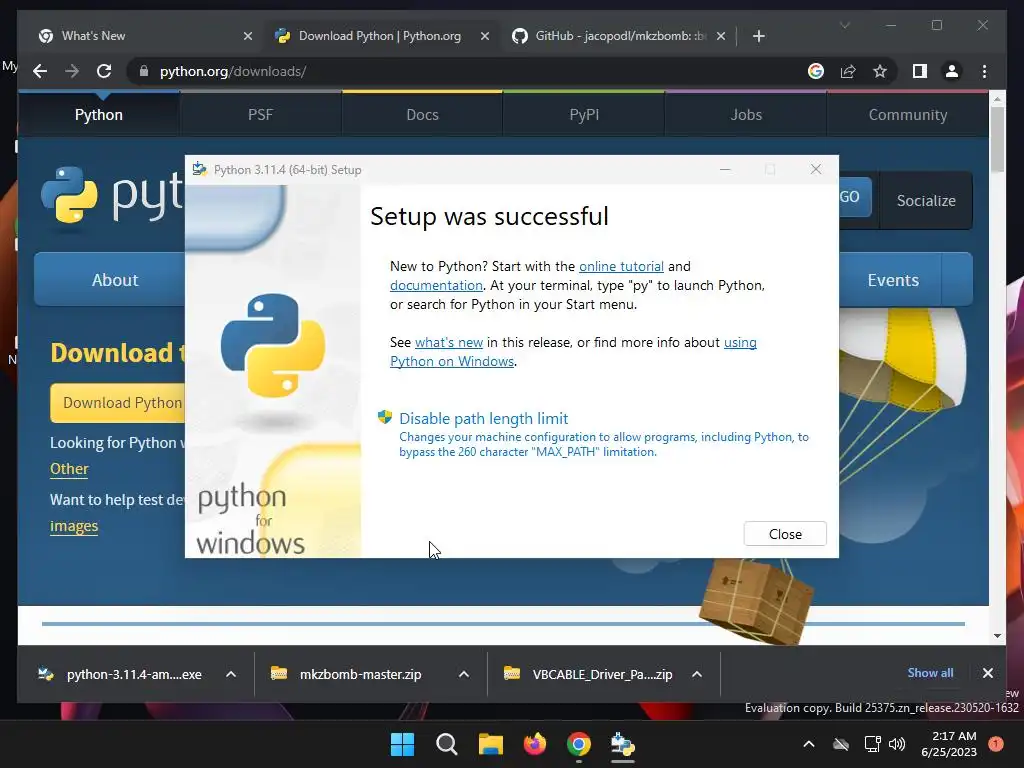The width and height of the screenshot is (1024, 768).
Task: Open the Other platforms link
Action: [69, 469]
